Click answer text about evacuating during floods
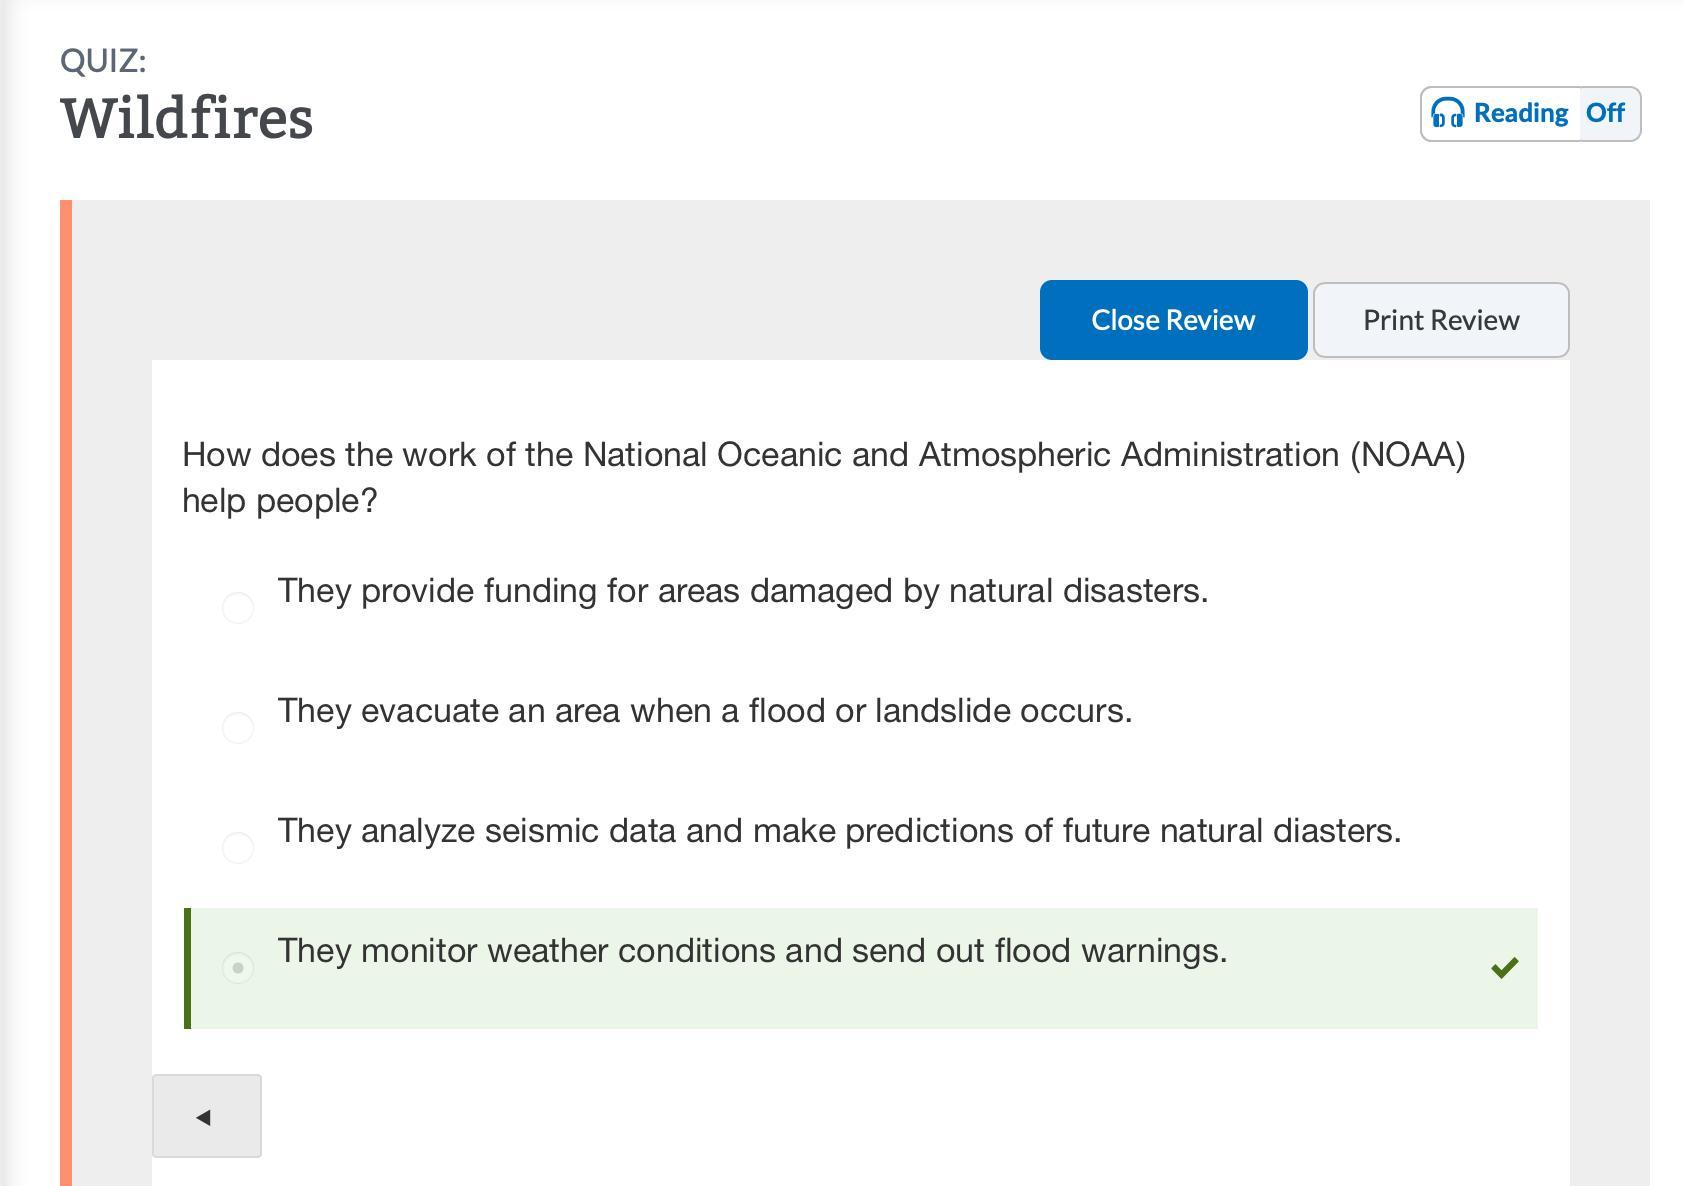The height and width of the screenshot is (1186, 1684). (x=704, y=711)
